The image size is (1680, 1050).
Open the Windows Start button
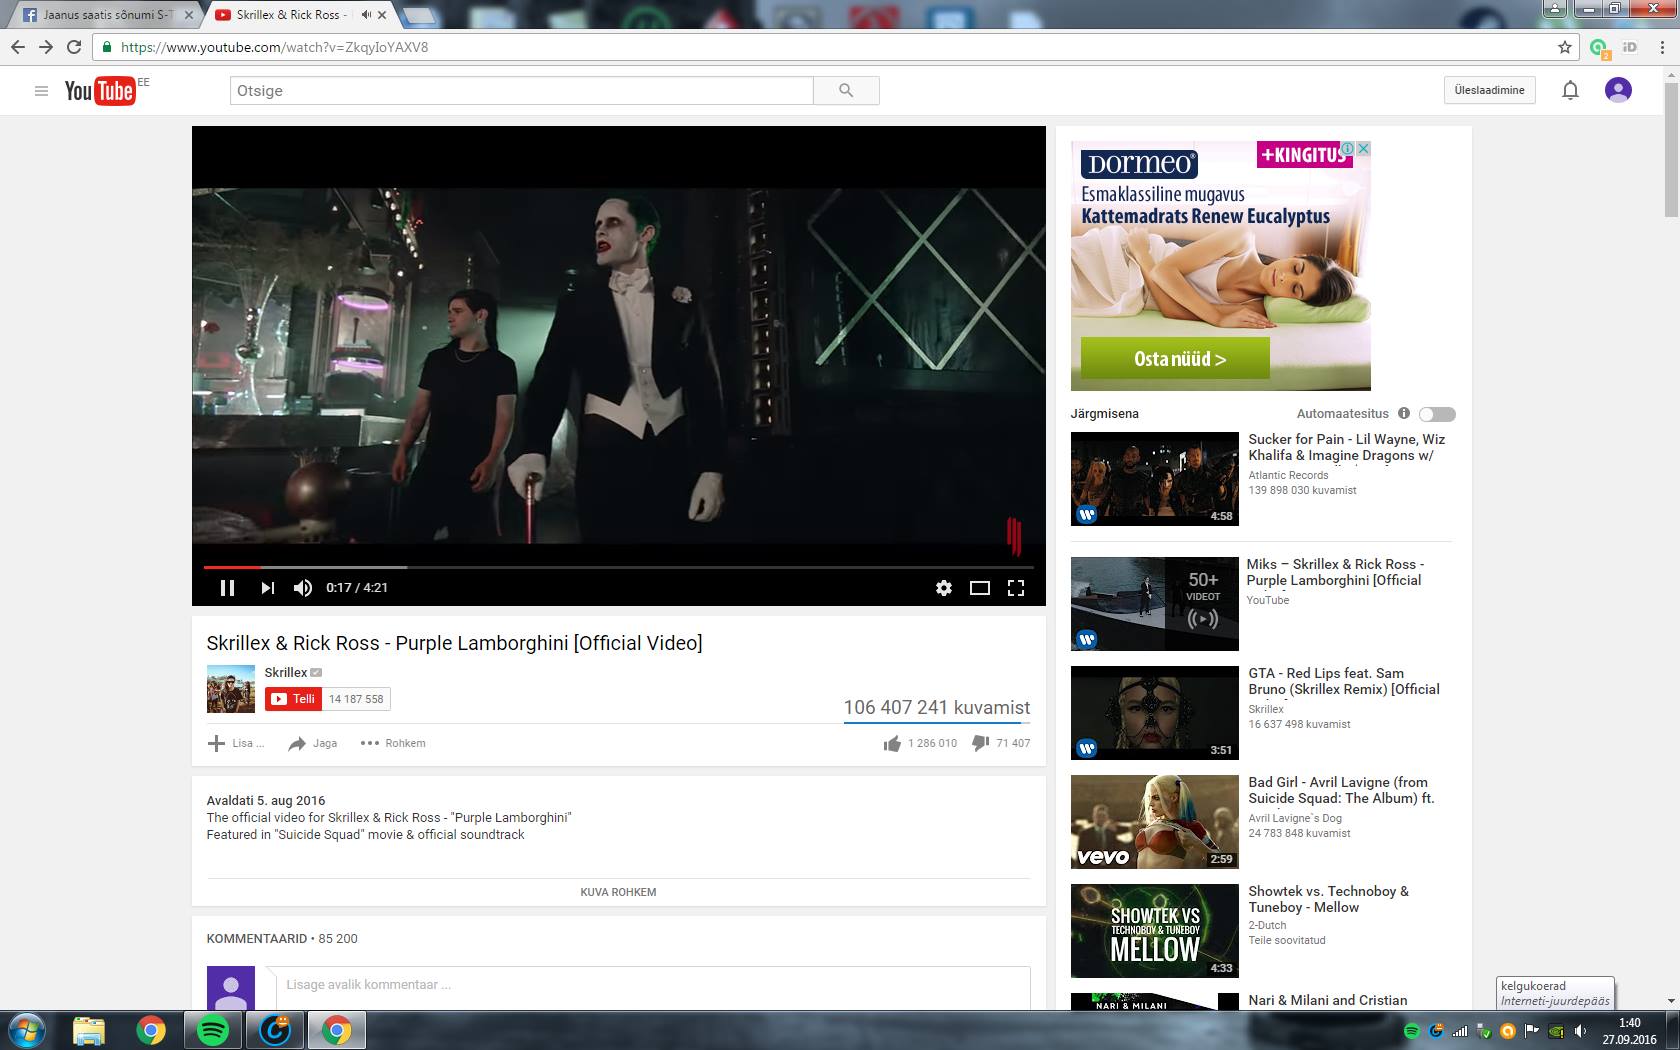(x=26, y=1030)
